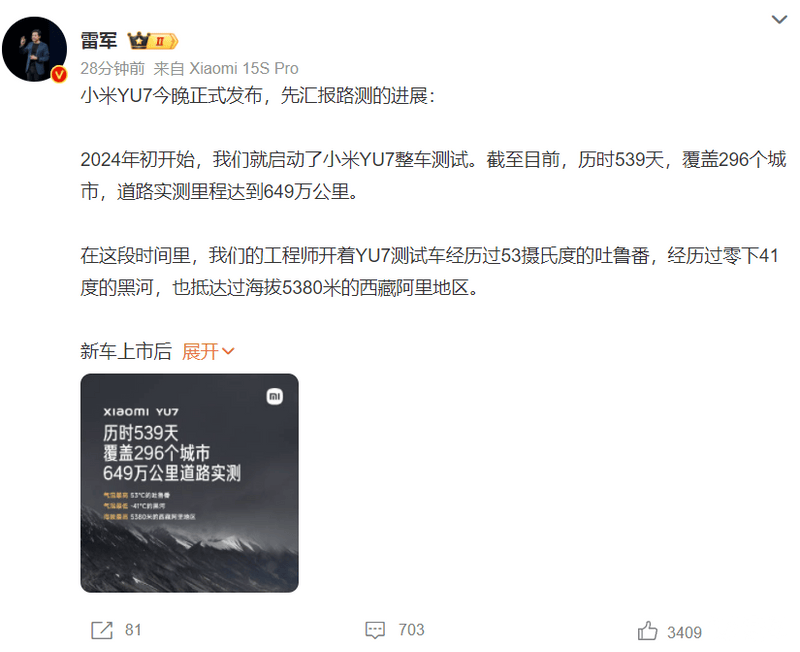Click the 28分钟前 timestamp

coord(113,68)
